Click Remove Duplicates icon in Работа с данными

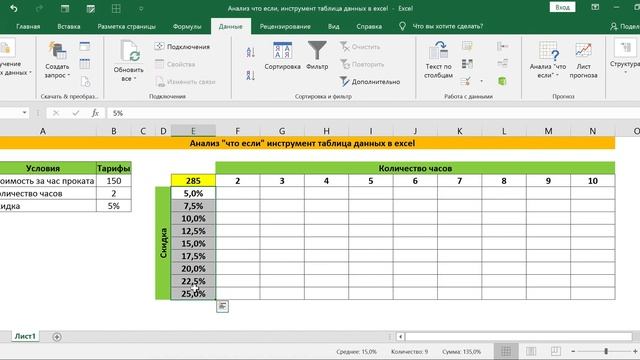[x=467, y=64]
